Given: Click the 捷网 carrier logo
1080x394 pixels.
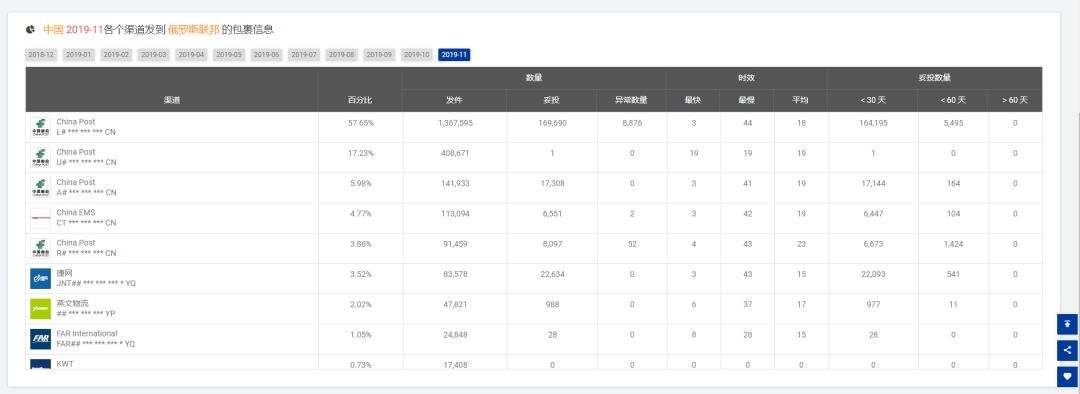Looking at the screenshot, I should coord(41,278).
